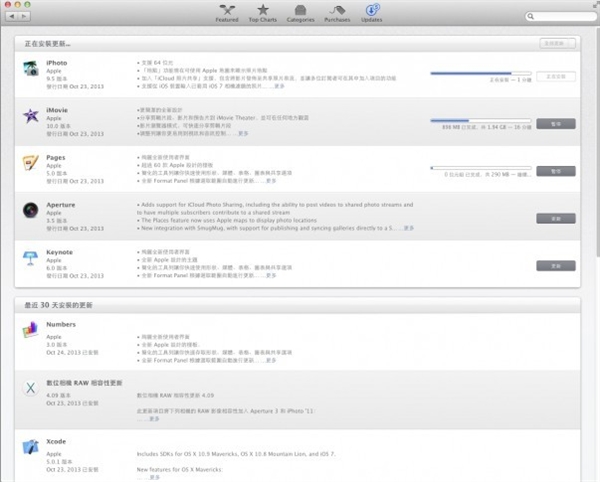Click the Pages download progress bar
This screenshot has height=482, width=600.
(x=481, y=168)
